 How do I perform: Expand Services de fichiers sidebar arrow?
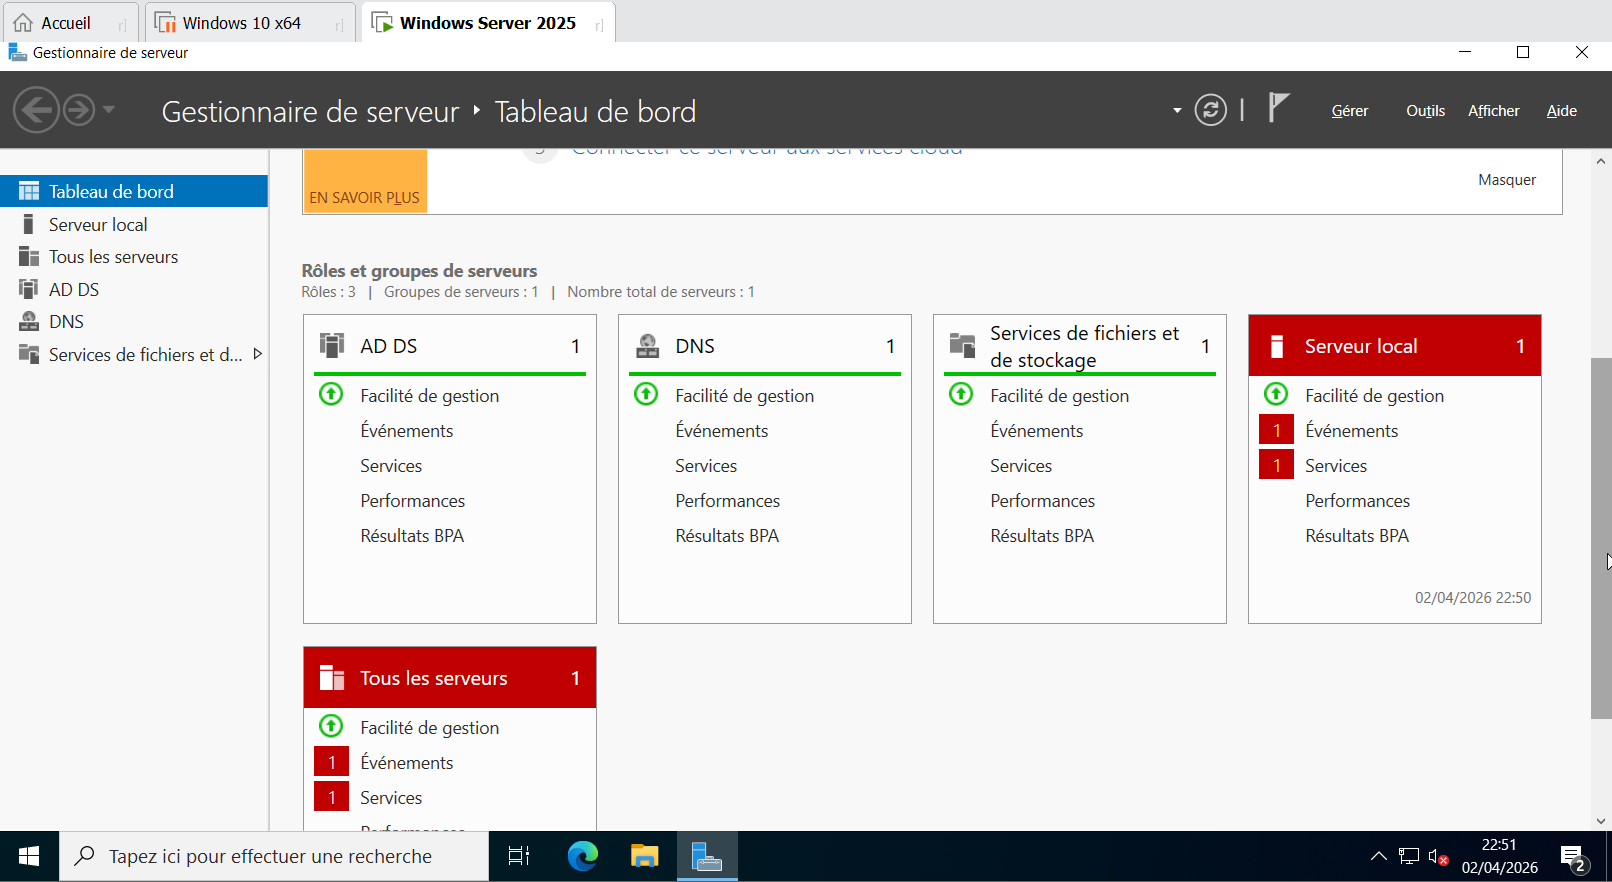pos(257,354)
